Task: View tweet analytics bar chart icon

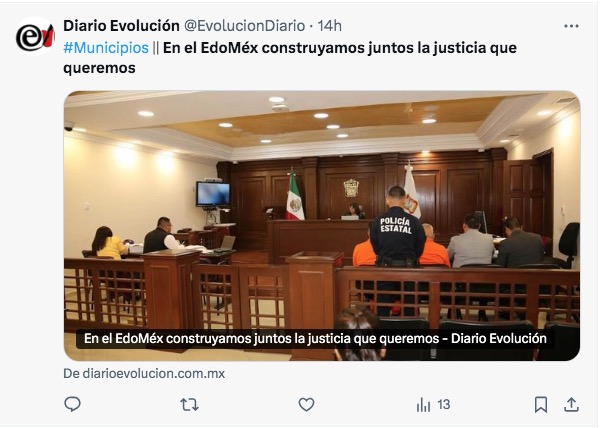Action: click(x=423, y=404)
